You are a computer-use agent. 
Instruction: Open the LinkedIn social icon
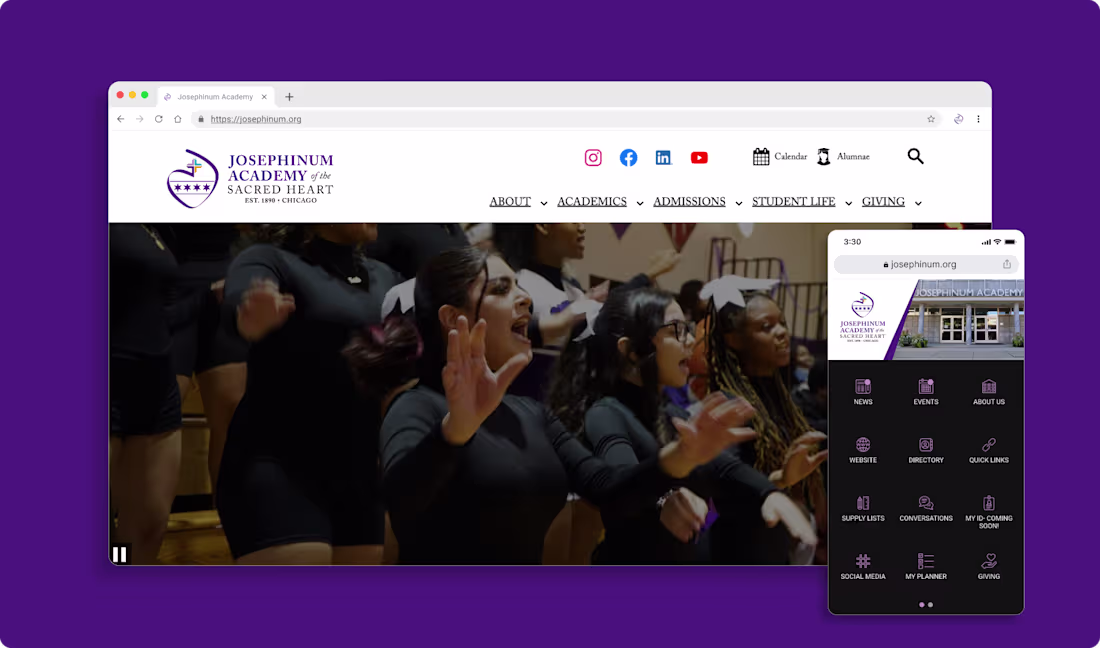tap(664, 158)
